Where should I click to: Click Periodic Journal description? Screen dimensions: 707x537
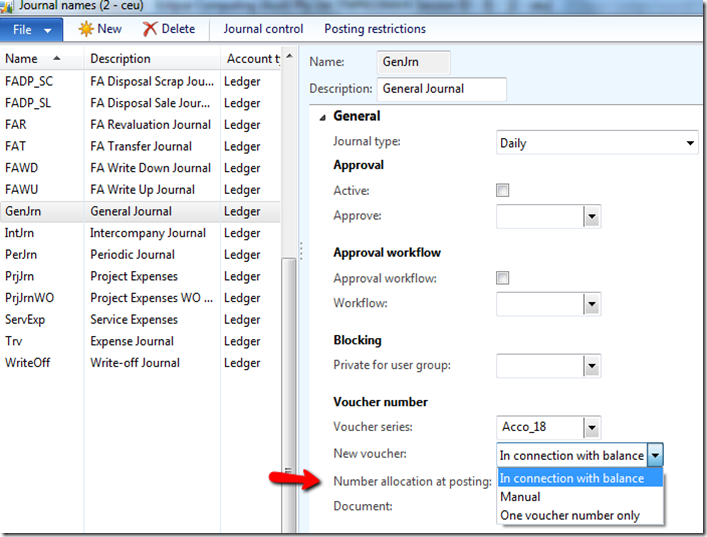coord(133,255)
